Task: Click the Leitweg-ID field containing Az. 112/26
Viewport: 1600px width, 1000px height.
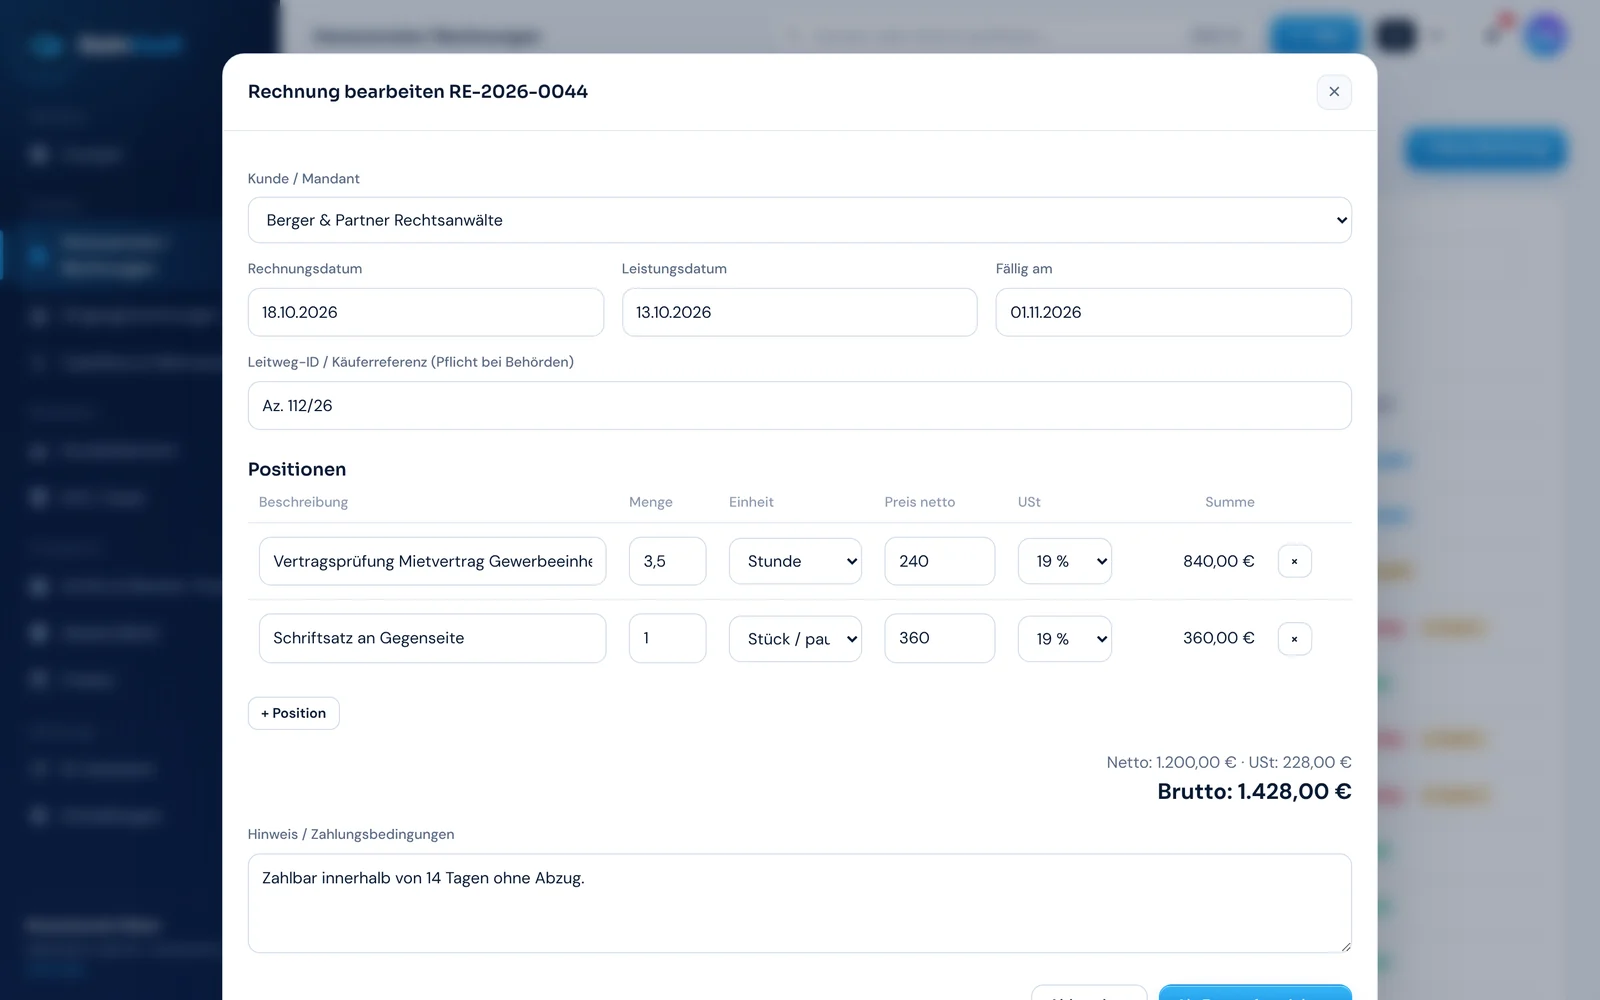Action: pyautogui.click(x=800, y=405)
